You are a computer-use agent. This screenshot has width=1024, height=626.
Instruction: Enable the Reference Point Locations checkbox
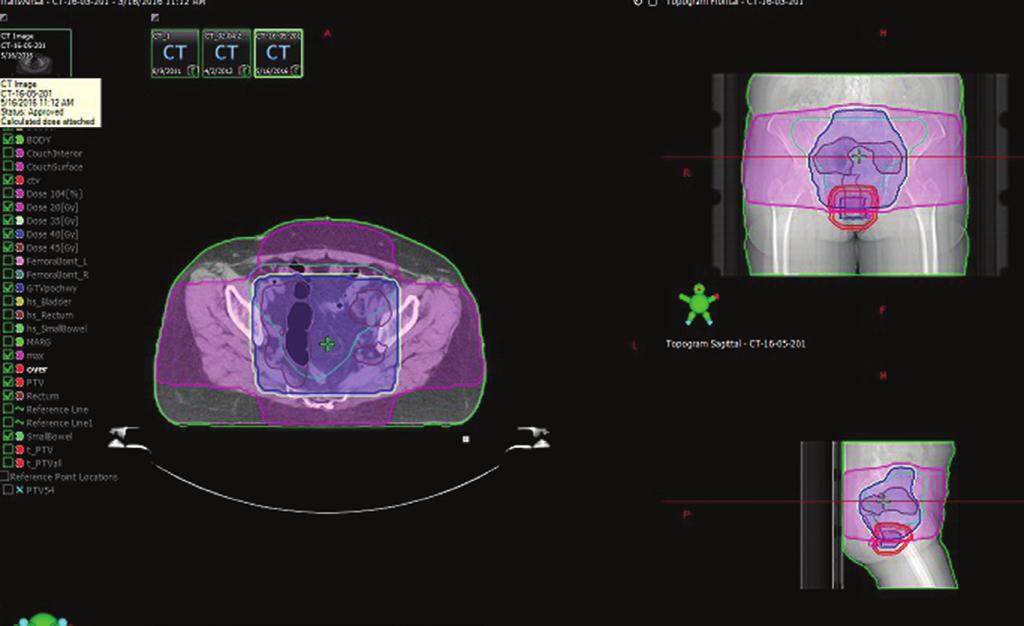[x=4, y=477]
